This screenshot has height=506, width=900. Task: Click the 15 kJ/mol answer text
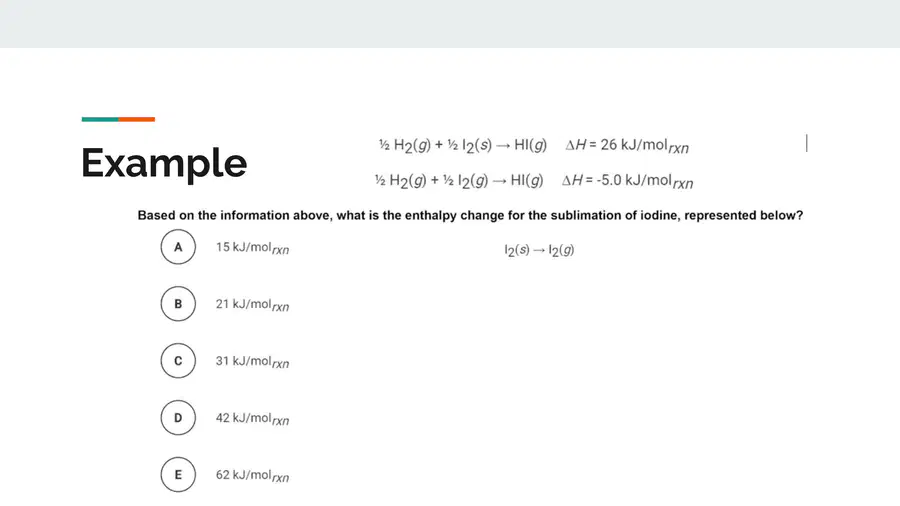pyautogui.click(x=253, y=248)
